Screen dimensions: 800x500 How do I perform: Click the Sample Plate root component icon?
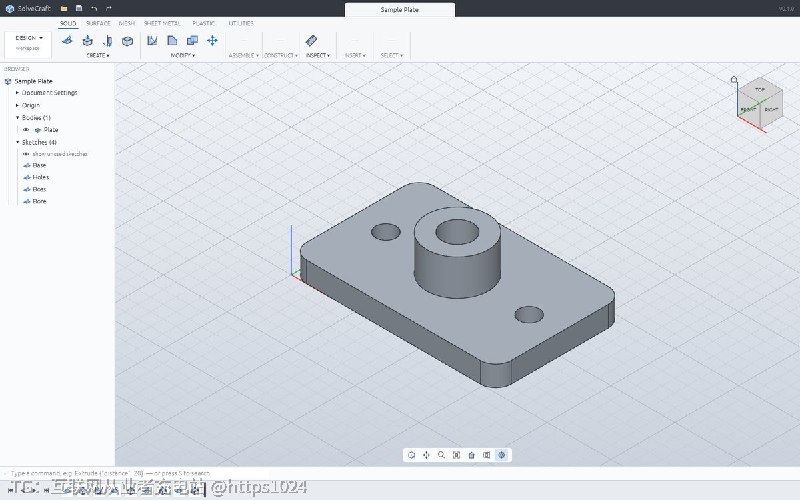pyautogui.click(x=8, y=81)
